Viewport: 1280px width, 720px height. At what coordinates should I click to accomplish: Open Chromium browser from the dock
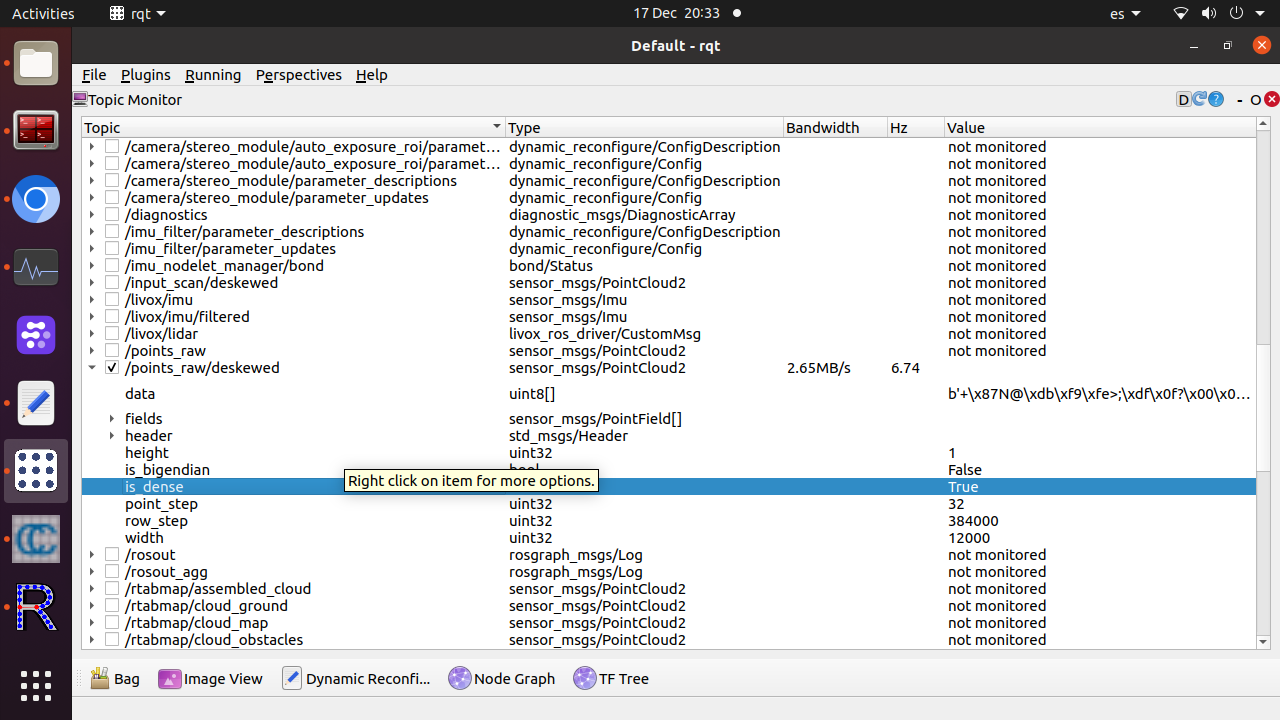(x=36, y=200)
